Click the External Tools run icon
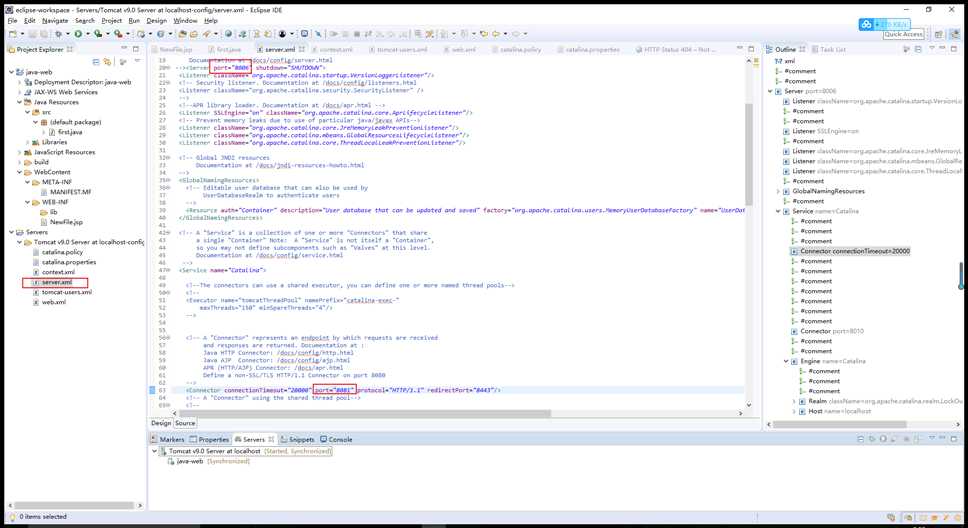 click(x=117, y=34)
